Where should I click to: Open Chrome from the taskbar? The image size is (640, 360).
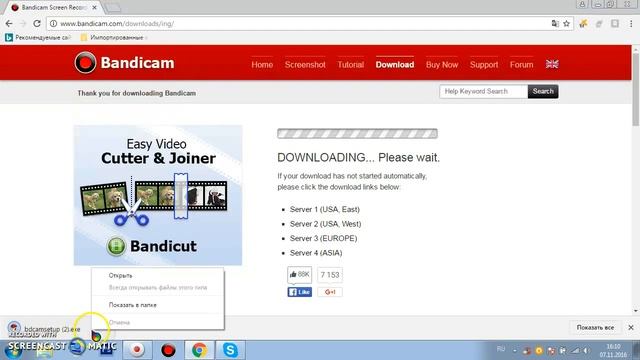[199, 350]
